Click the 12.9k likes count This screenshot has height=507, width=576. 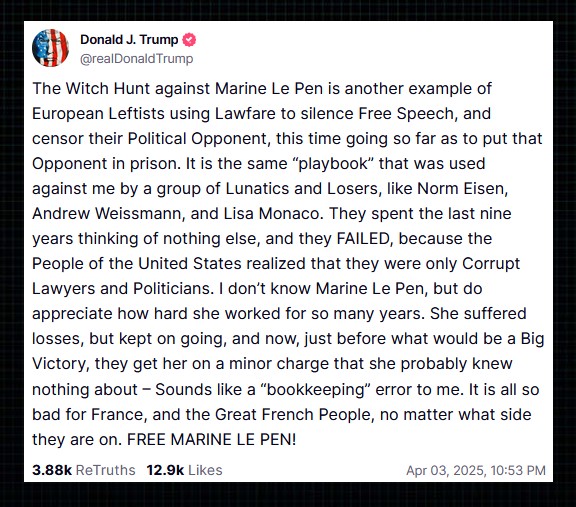(165, 470)
